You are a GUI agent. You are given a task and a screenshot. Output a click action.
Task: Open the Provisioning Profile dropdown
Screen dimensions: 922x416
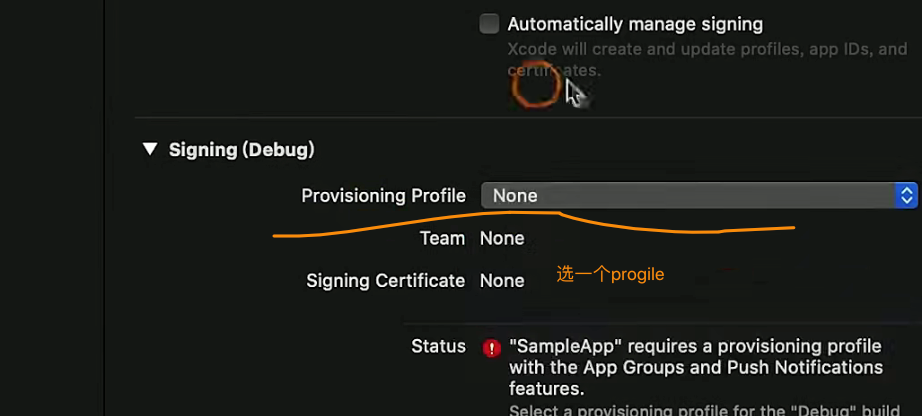pos(690,196)
